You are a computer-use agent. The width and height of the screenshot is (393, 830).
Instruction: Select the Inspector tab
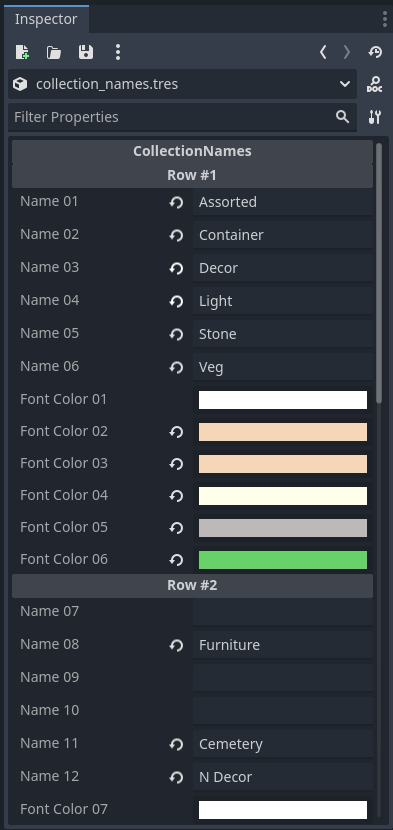[46, 19]
